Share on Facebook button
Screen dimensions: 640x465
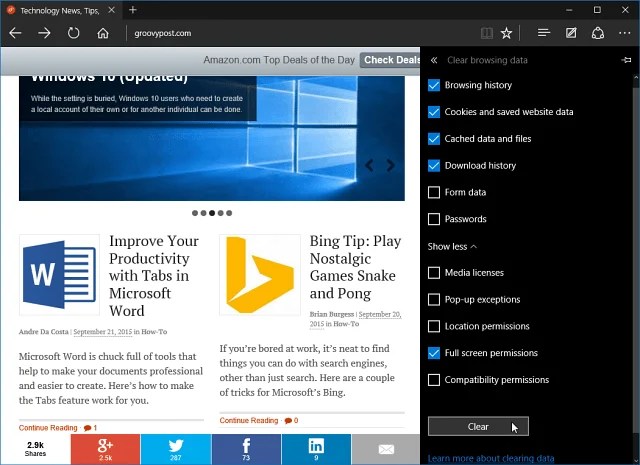click(x=246, y=449)
